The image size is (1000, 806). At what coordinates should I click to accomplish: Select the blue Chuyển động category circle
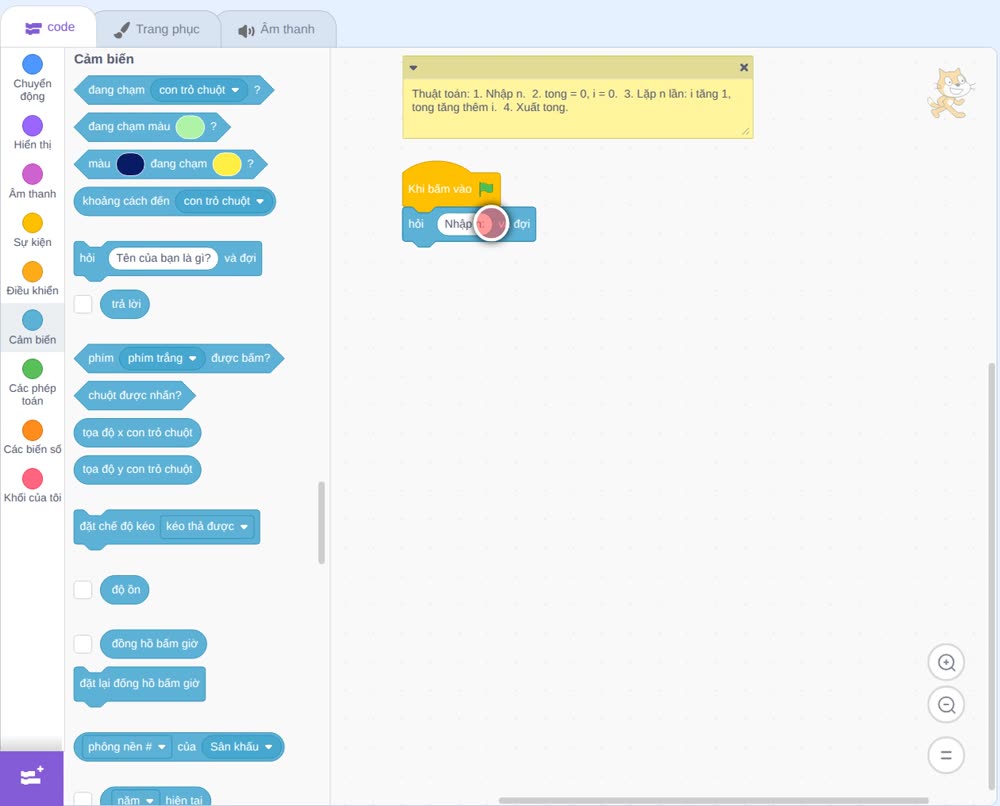click(x=33, y=64)
